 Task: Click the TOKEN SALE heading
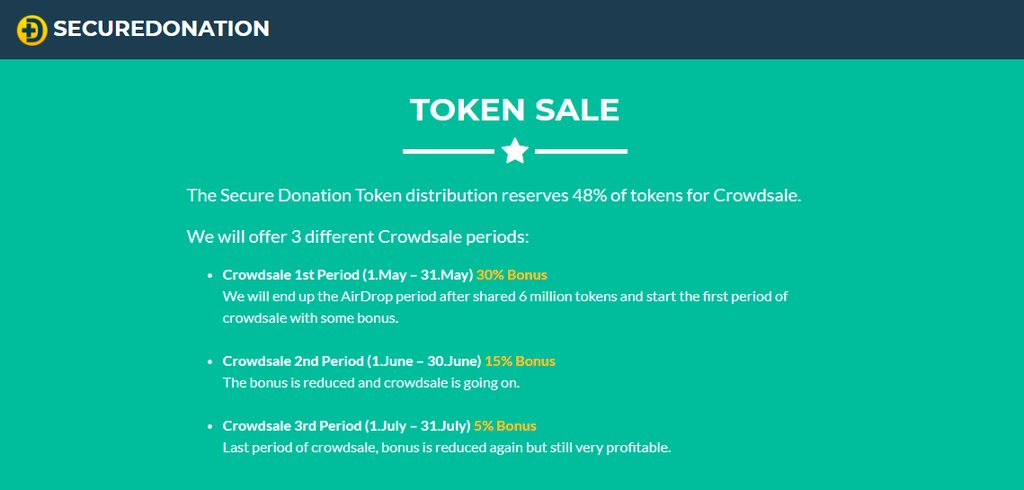point(515,110)
